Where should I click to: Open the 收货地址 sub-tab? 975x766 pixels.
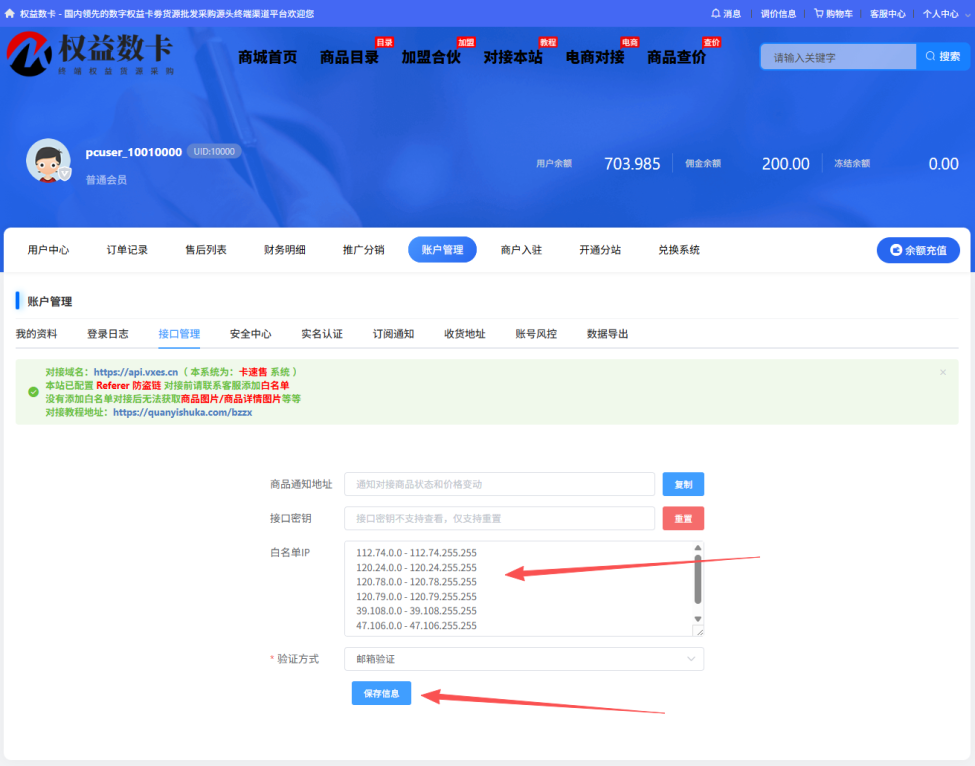click(x=464, y=334)
